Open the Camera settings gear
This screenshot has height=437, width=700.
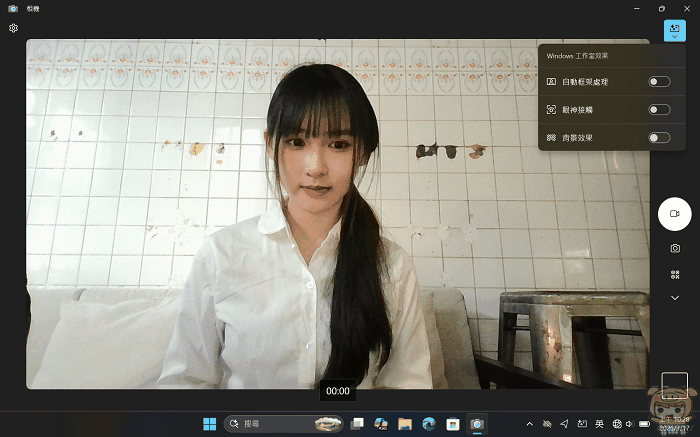(13, 28)
